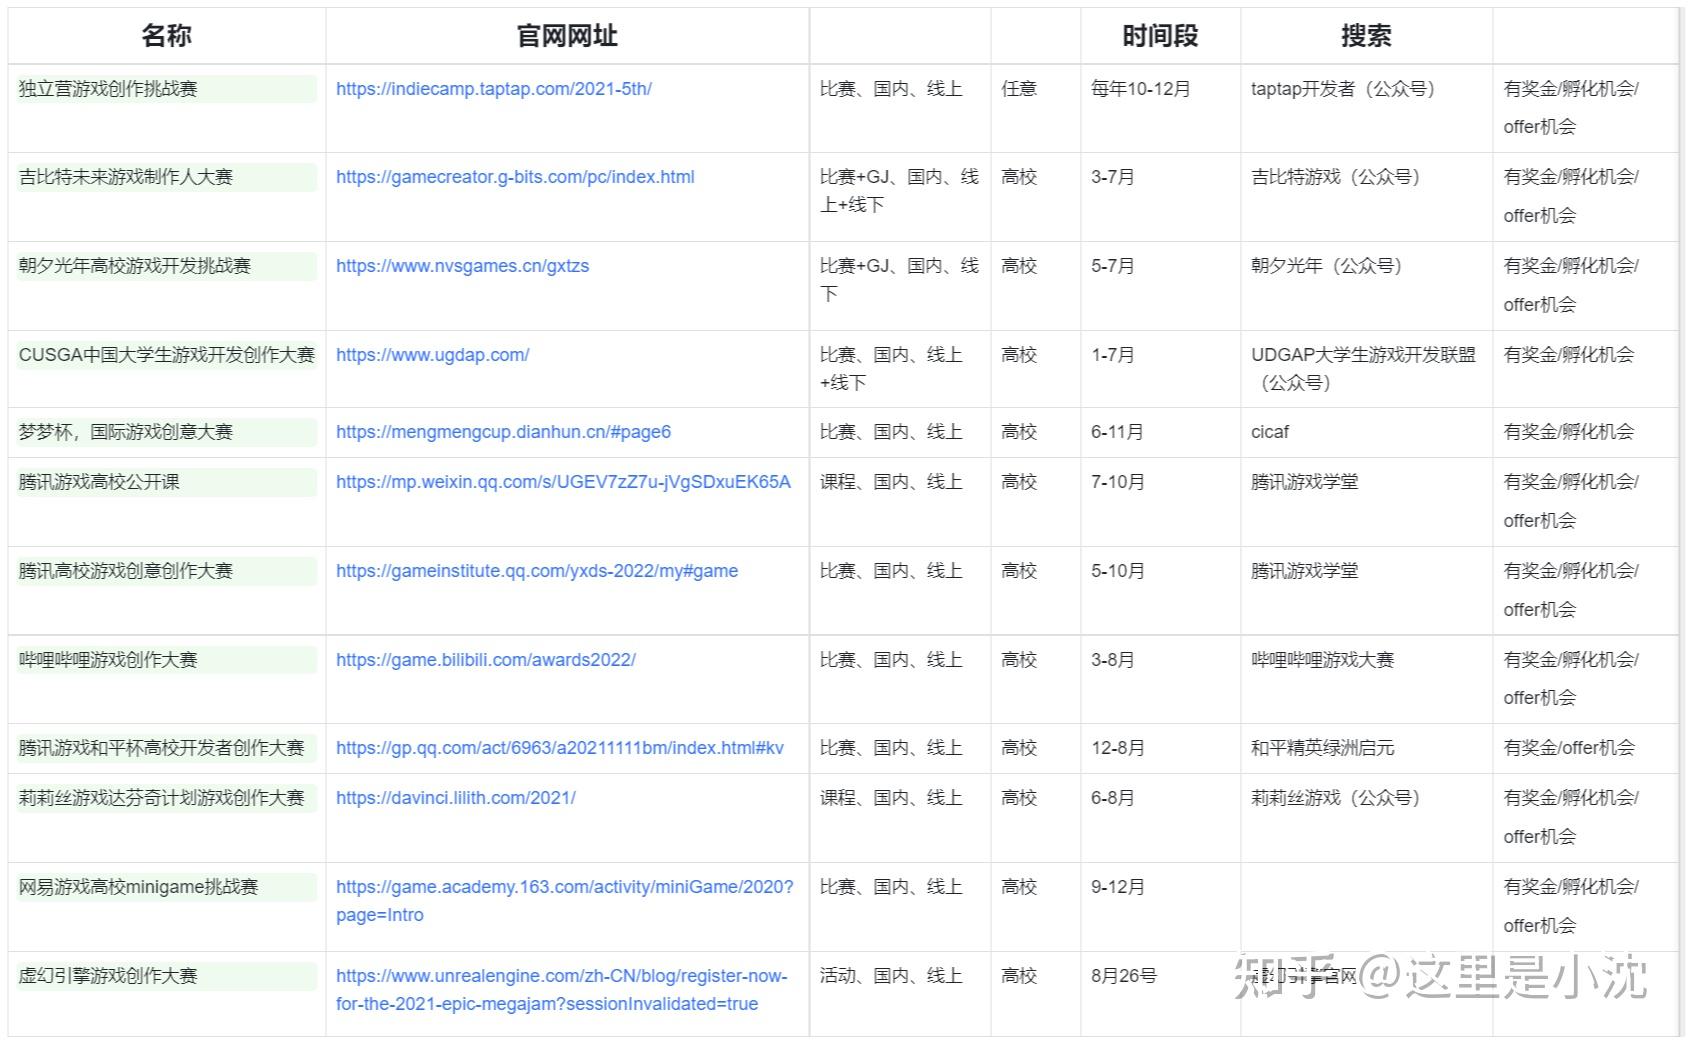Open the www.nvsgames.cn/gxtzs link
1690x1045 pixels.
click(x=462, y=266)
